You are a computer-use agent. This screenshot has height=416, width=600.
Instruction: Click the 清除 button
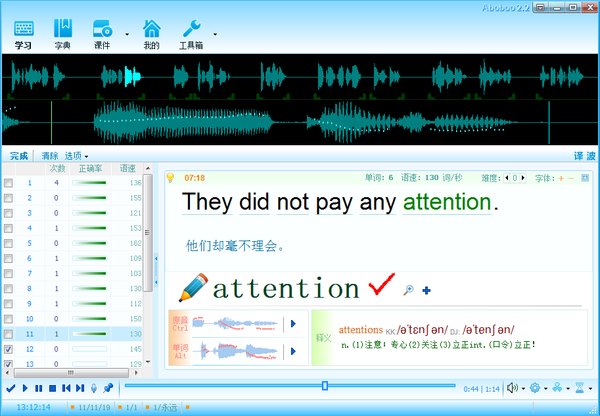[x=49, y=156]
